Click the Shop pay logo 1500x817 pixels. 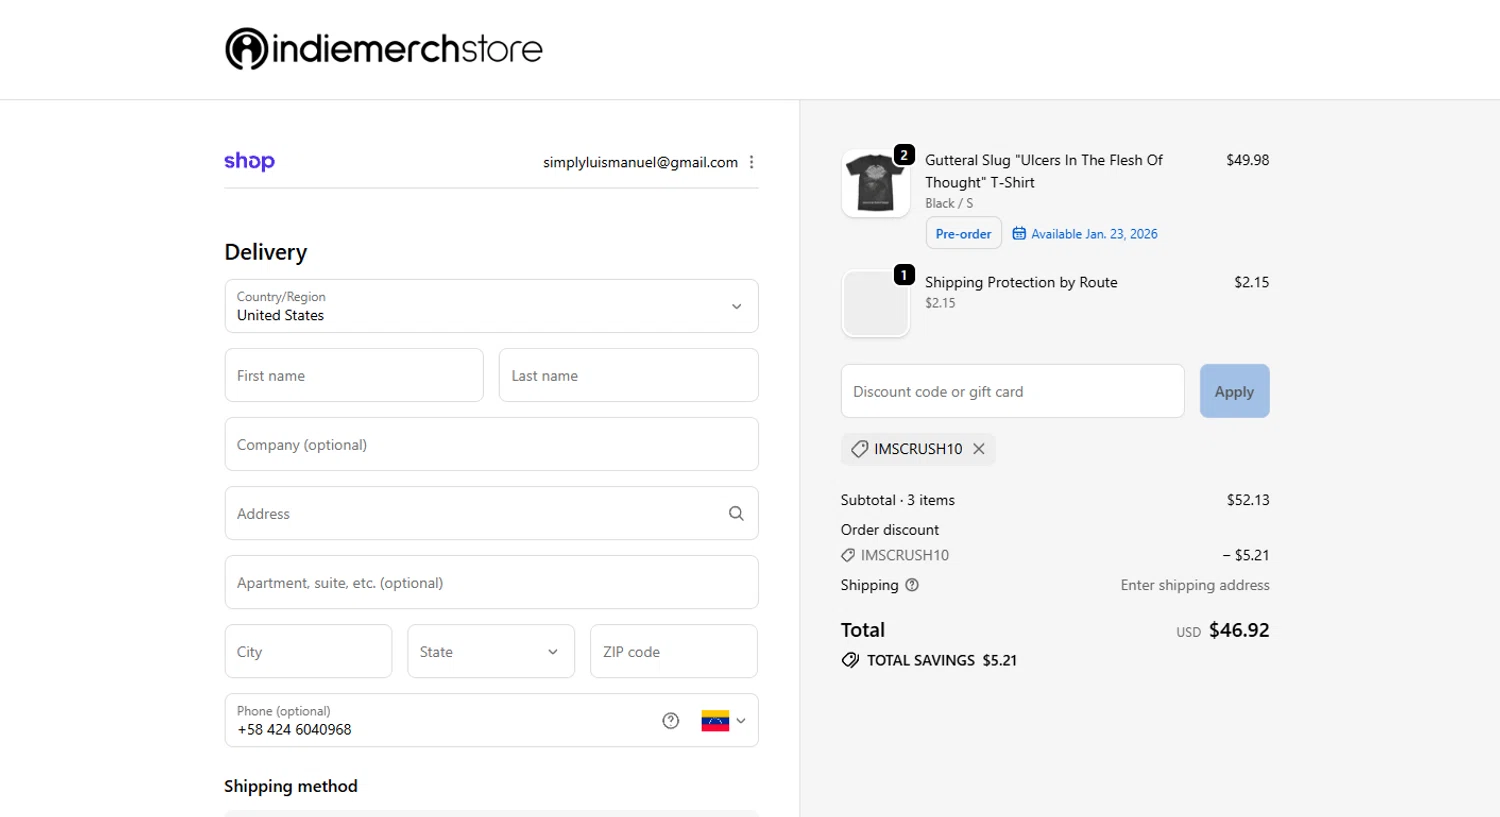coord(249,161)
